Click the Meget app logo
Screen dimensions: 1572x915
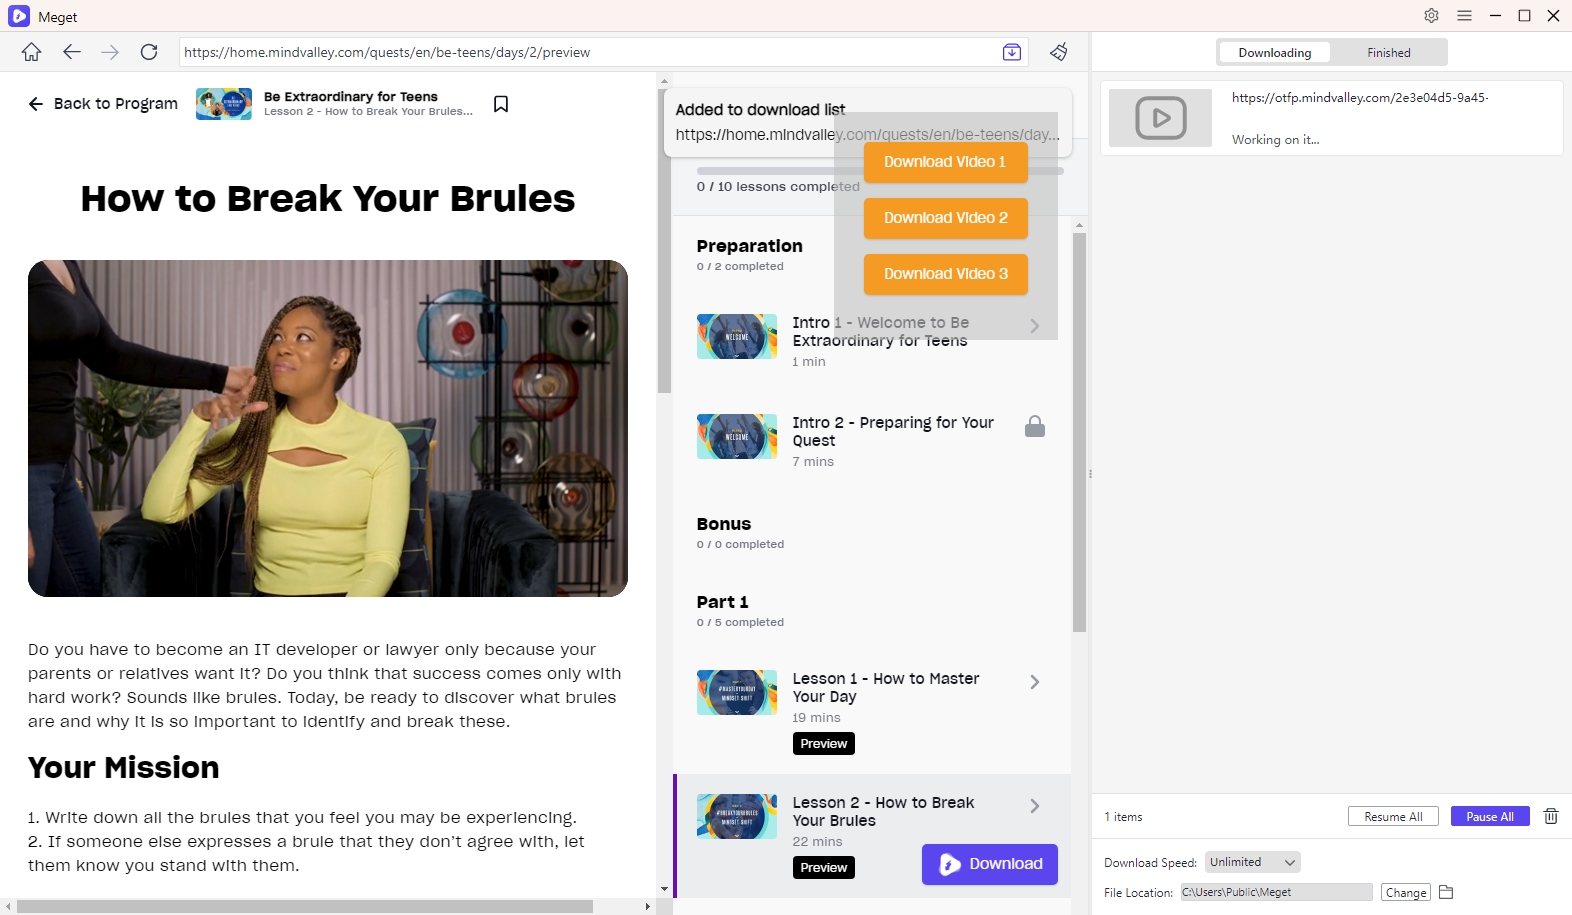[19, 16]
